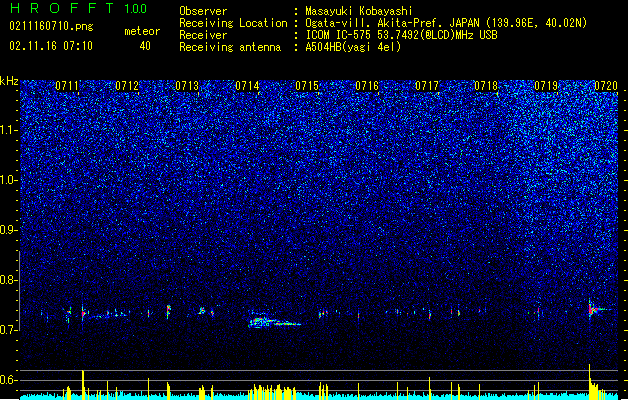Click the 0.7 kHz frequency label
Viewport: 629px width, 400px height.
(9, 330)
